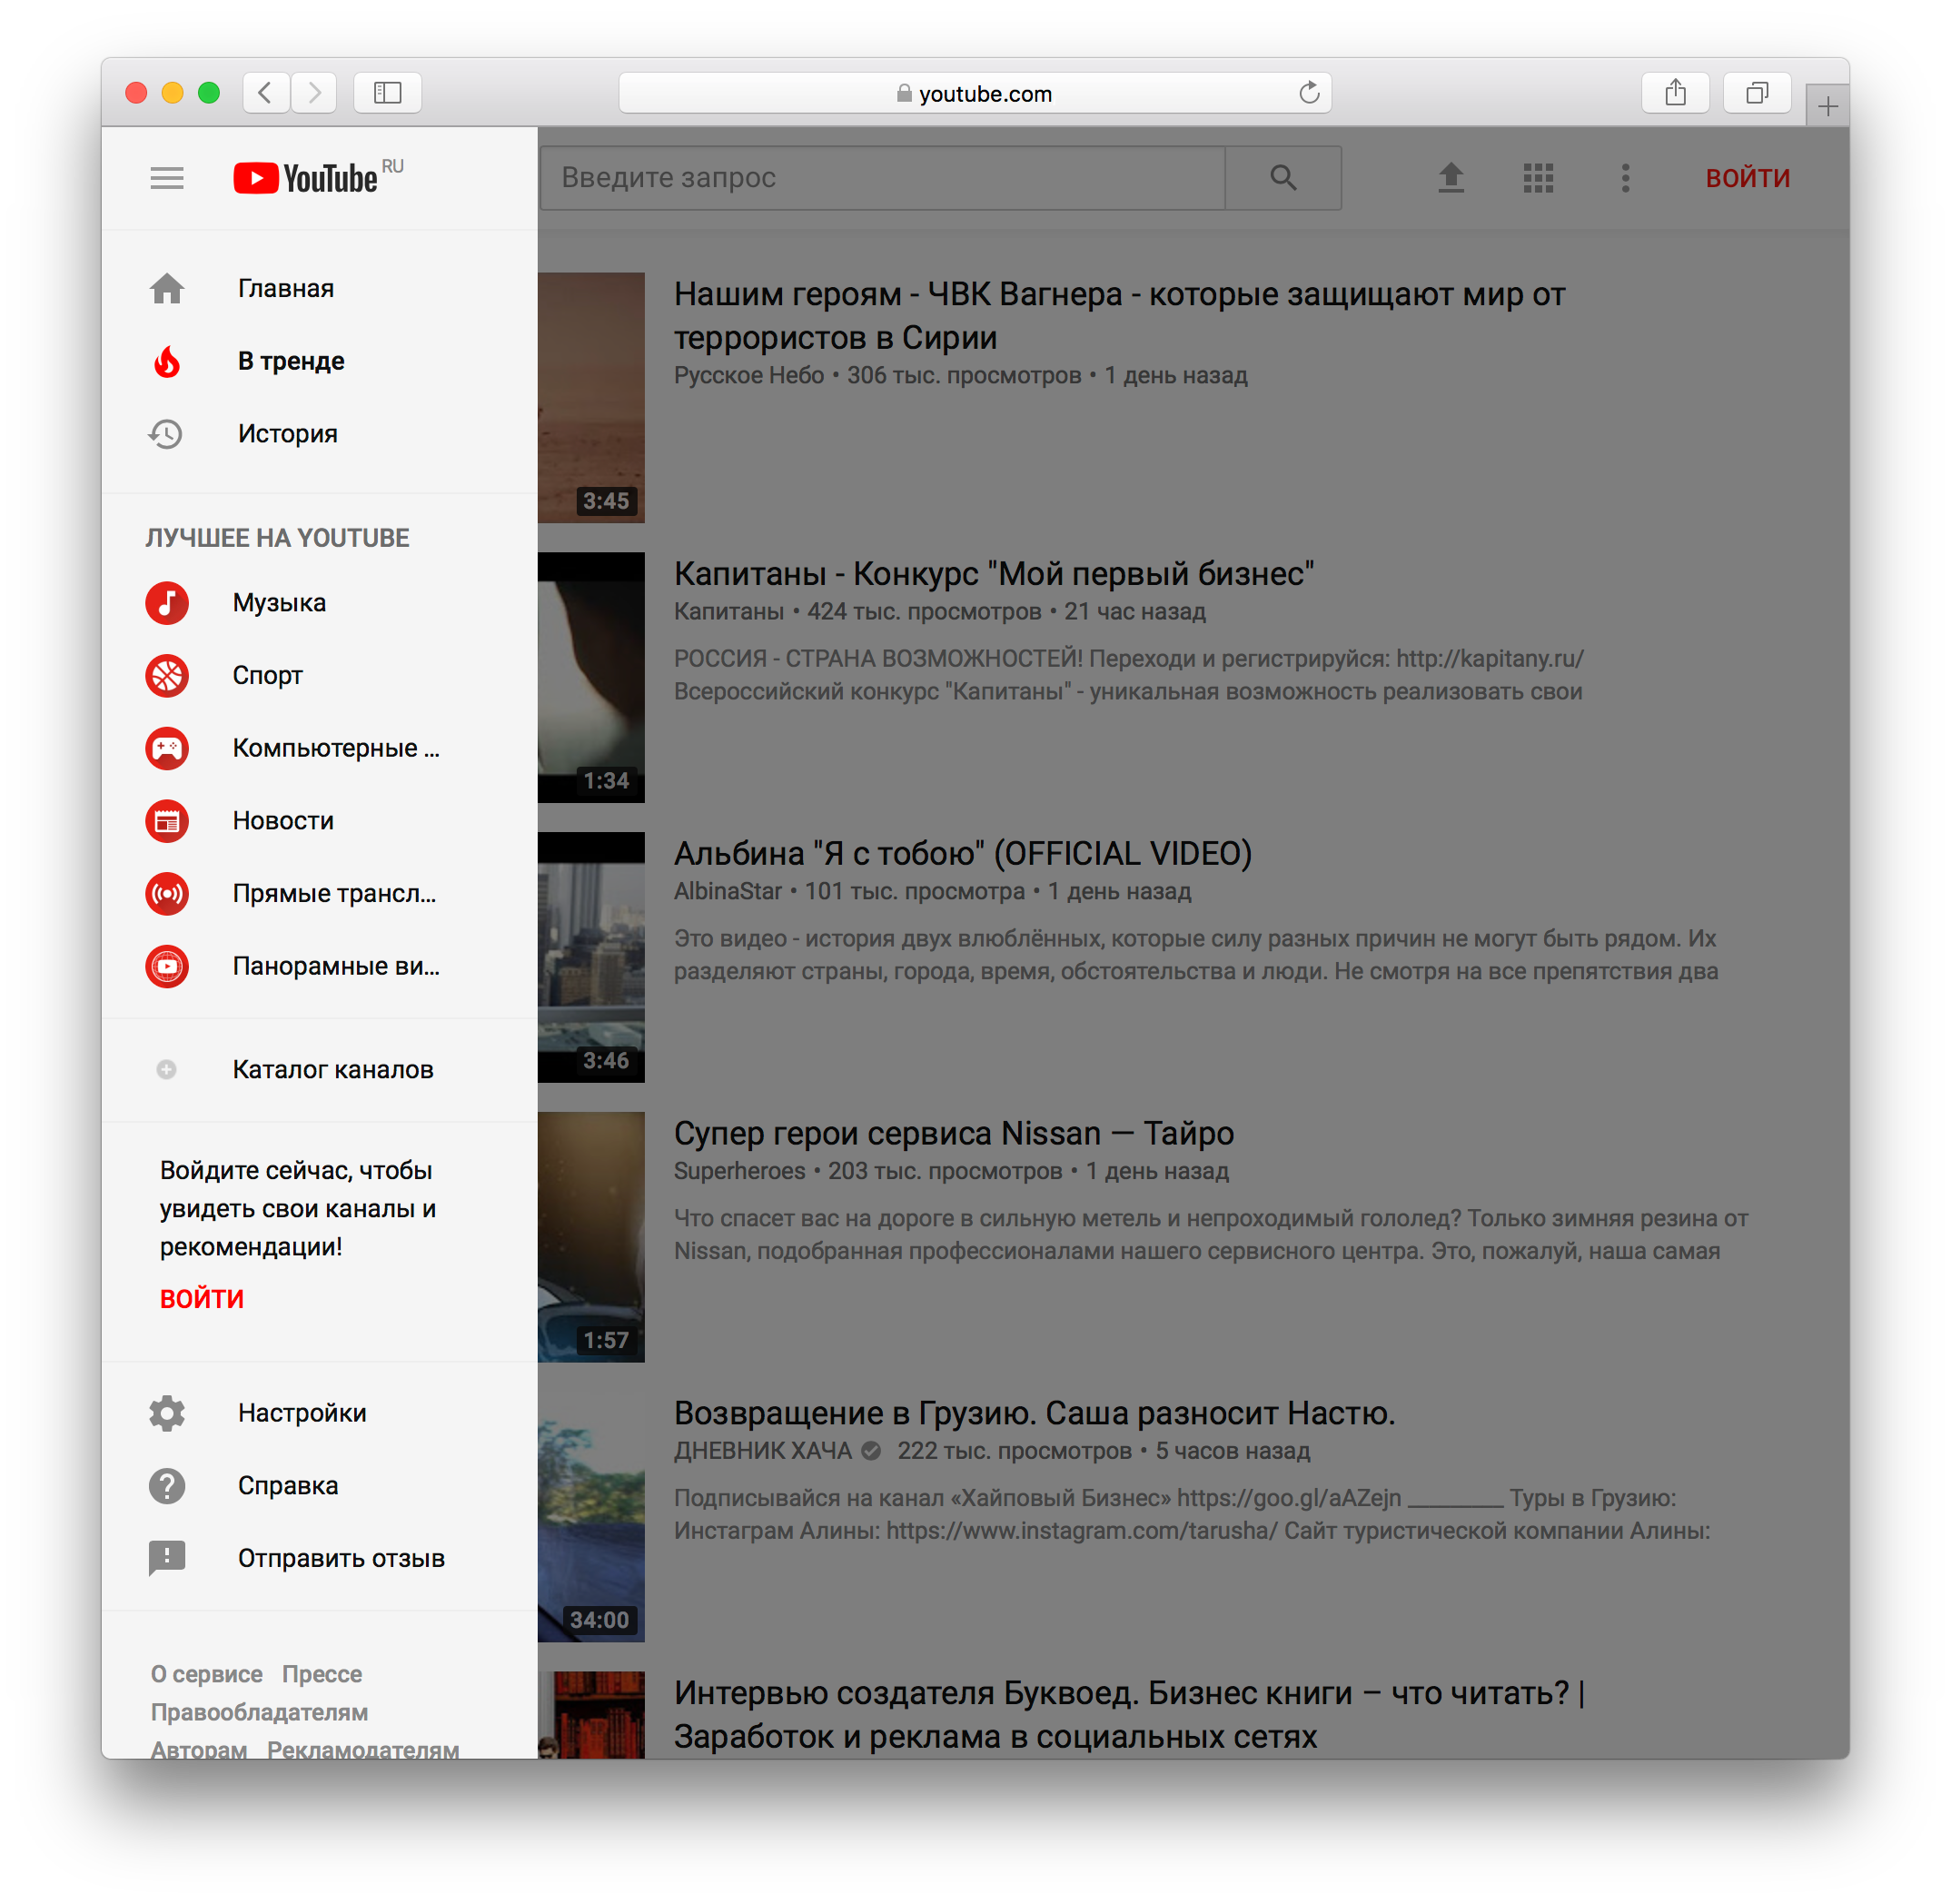Click ВОЙТИ button at top right
1951x1904 pixels.
(1747, 178)
